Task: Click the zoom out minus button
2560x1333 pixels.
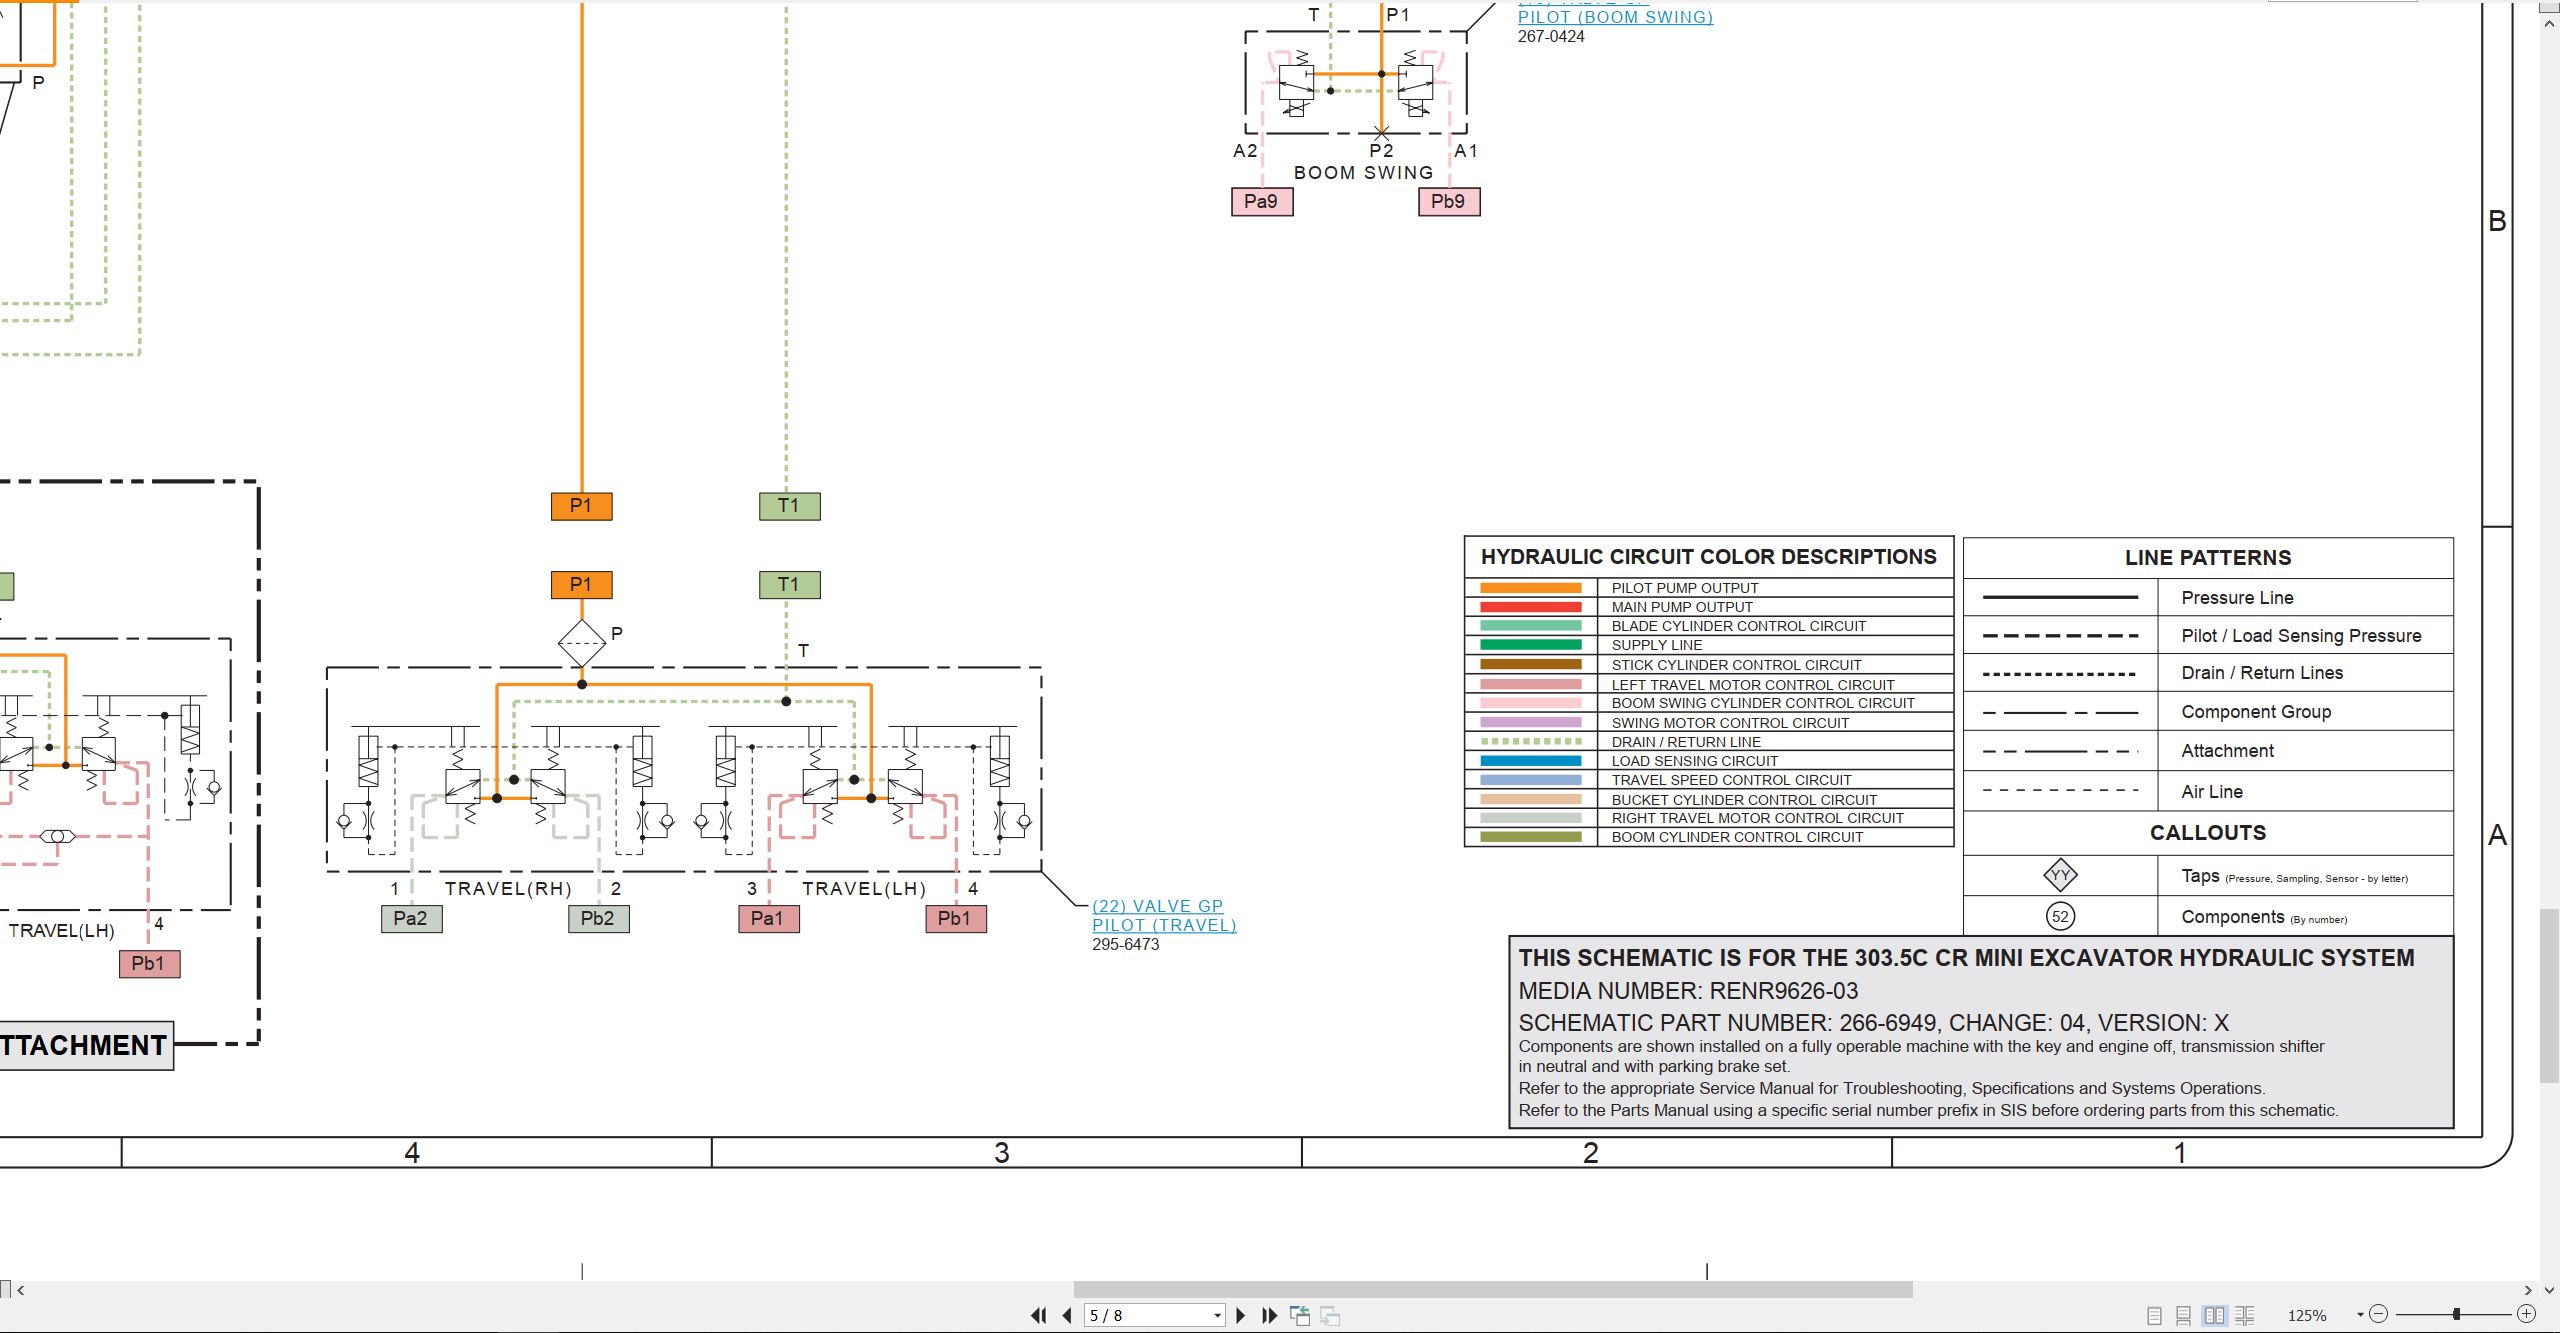Action: [x=2379, y=1314]
